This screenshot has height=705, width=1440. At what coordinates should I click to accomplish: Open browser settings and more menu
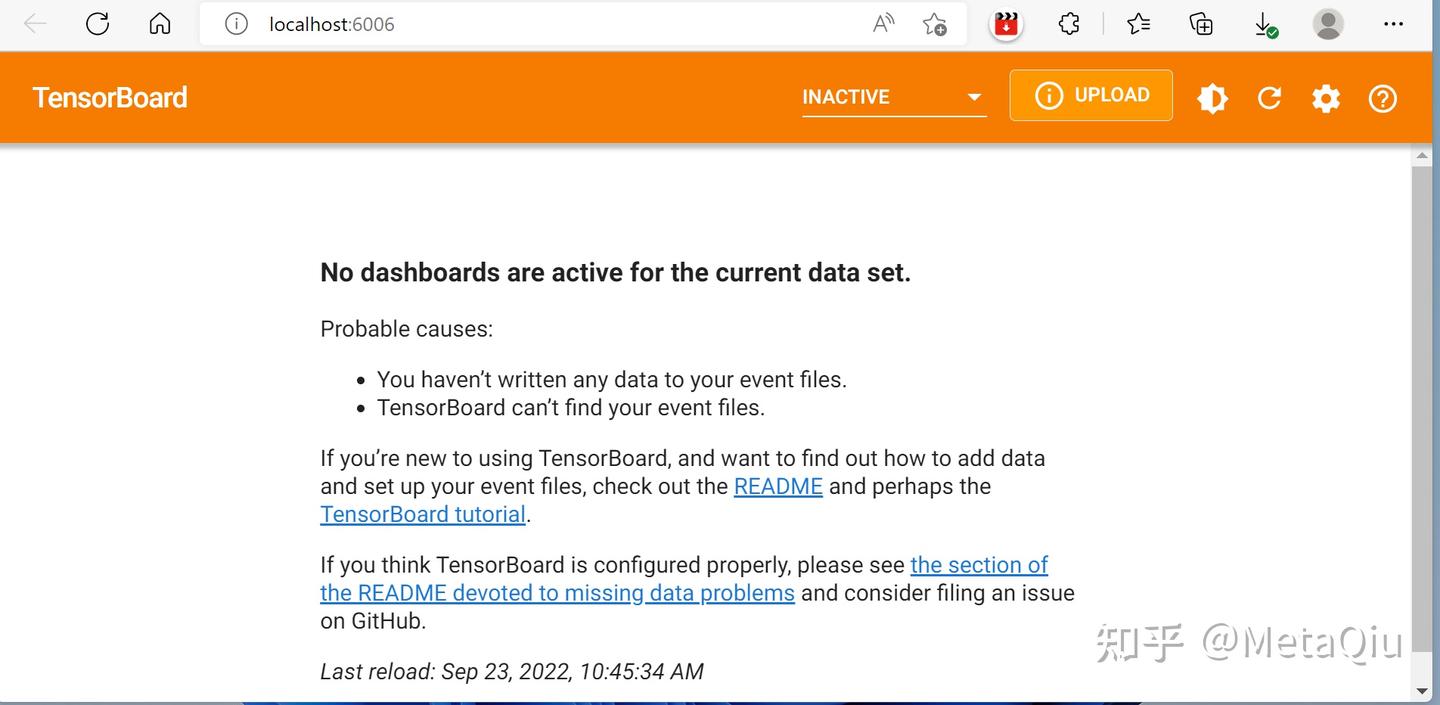coord(1393,24)
